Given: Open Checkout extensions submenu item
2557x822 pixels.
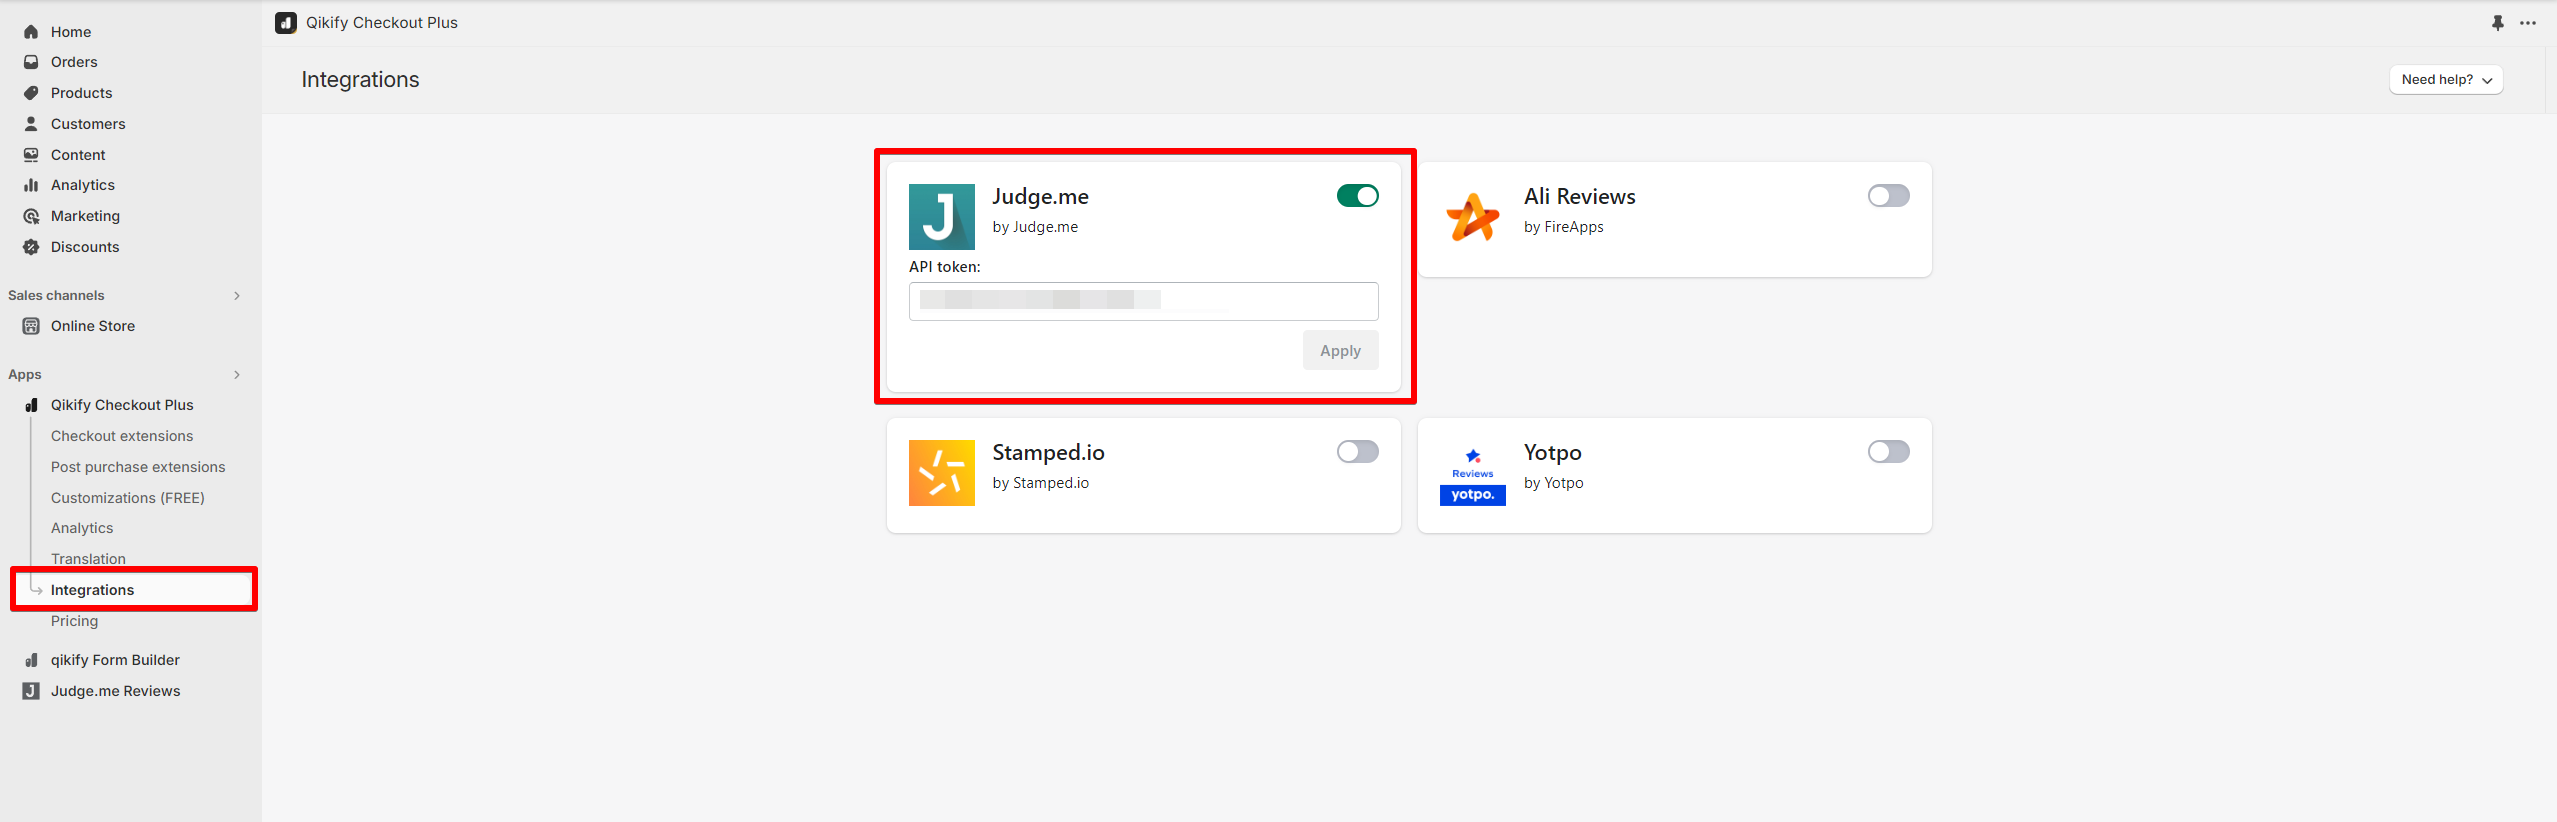Looking at the screenshot, I should tap(122, 436).
